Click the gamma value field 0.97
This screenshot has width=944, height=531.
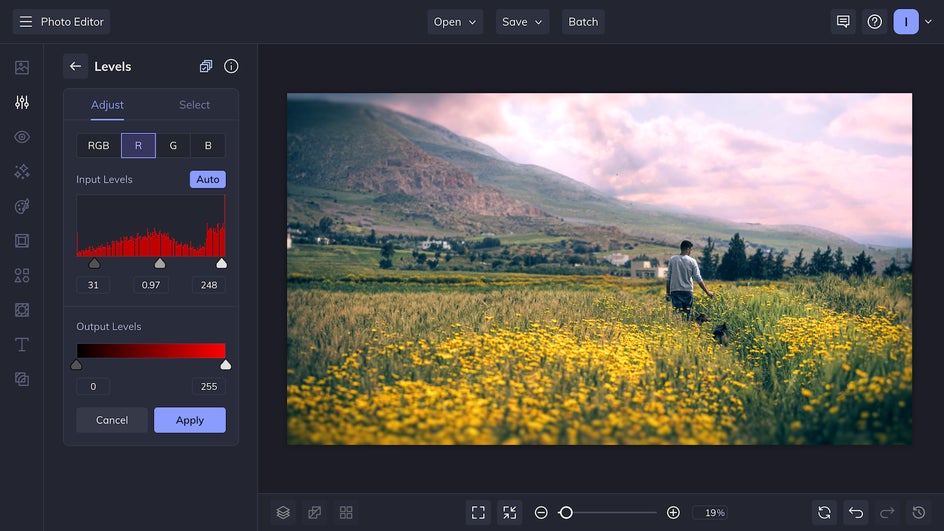pos(151,285)
